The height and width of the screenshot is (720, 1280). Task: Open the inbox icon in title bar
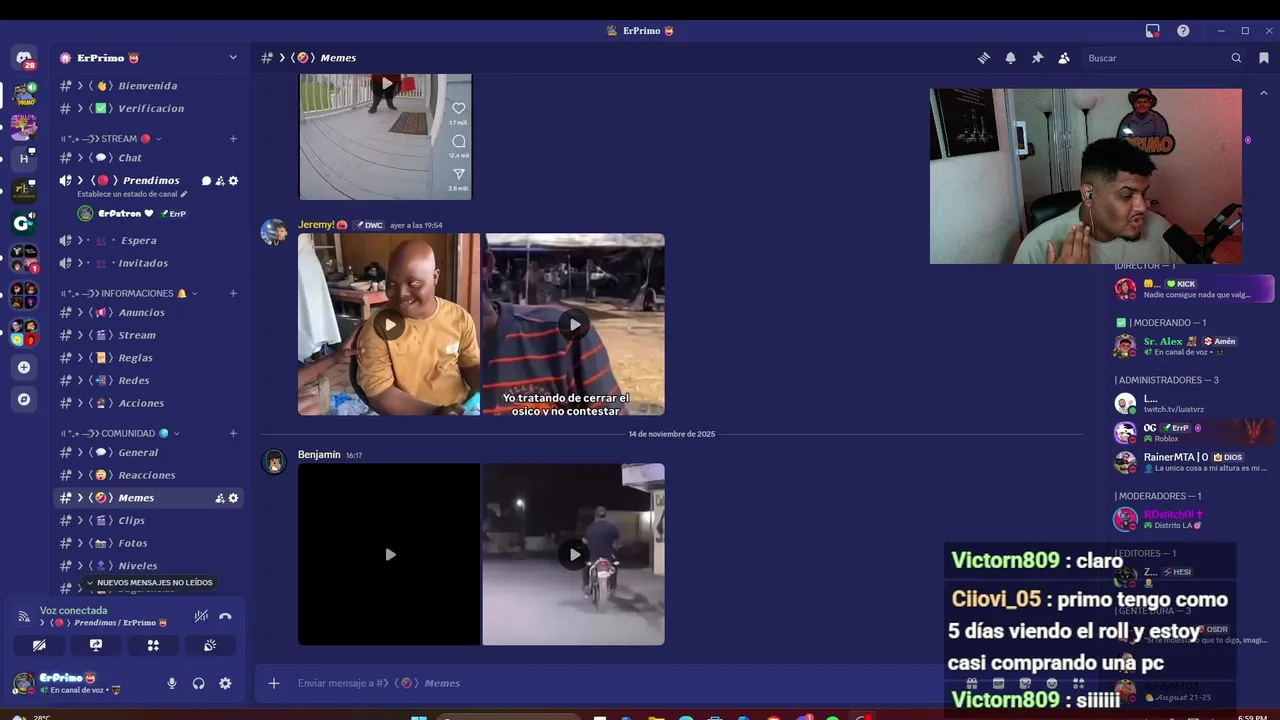[x=1153, y=31]
